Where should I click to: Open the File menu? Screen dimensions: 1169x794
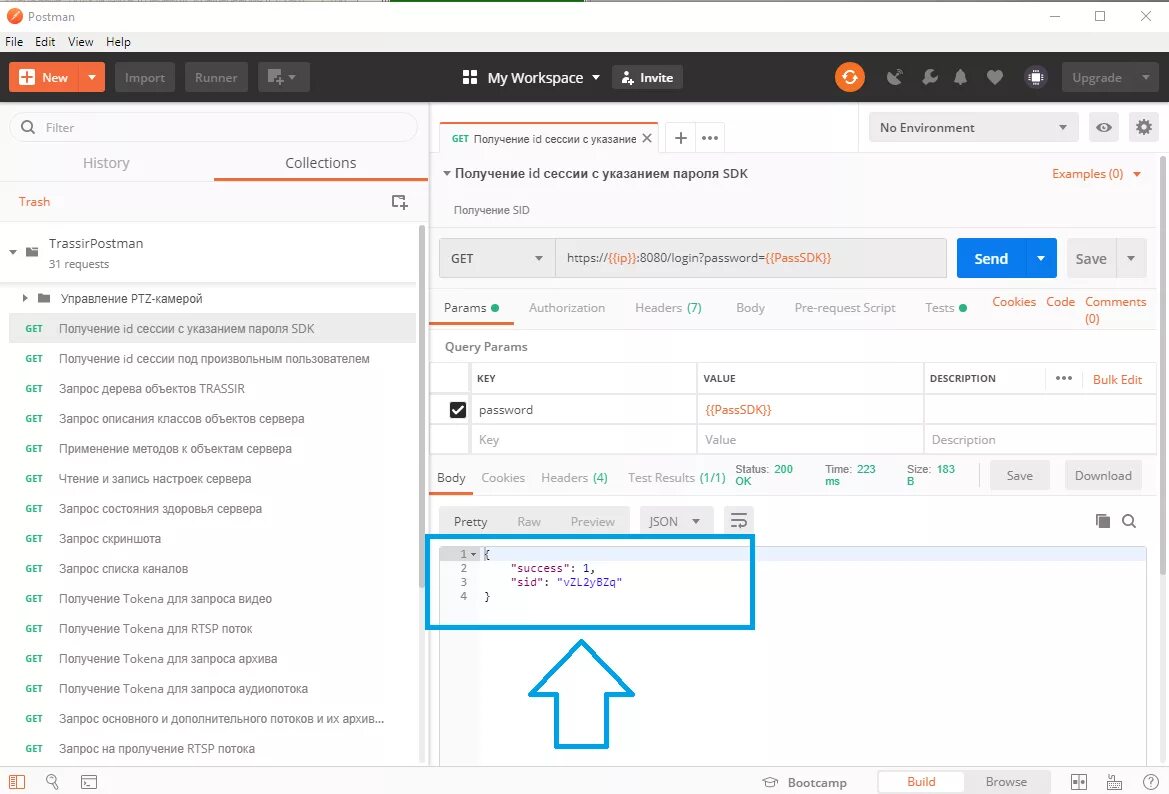(14, 42)
